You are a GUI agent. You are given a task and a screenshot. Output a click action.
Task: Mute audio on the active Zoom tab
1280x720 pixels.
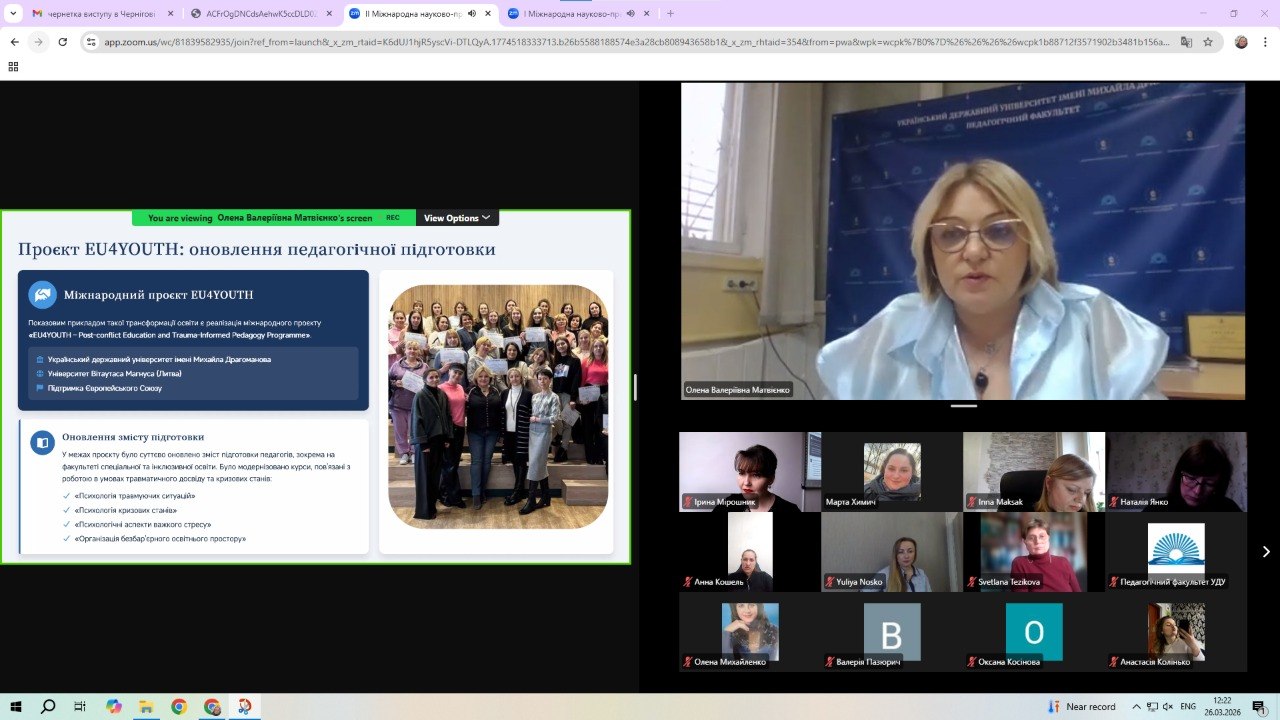click(x=471, y=14)
